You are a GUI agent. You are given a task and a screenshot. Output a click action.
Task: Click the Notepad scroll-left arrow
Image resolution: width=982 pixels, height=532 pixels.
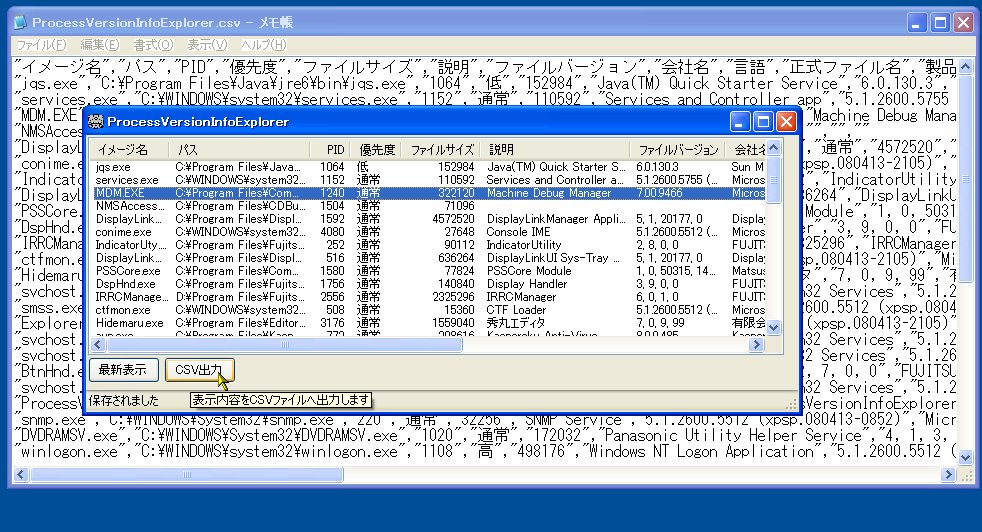coord(21,474)
